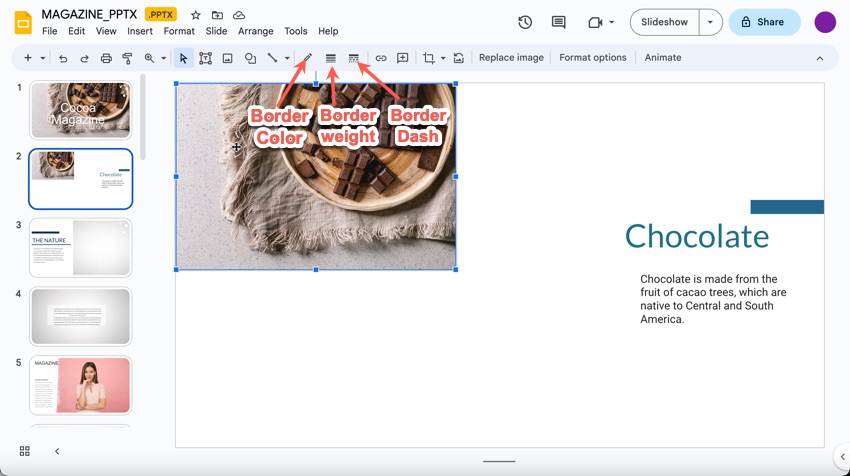This screenshot has height=476, width=850.
Task: Click the speaker notes drag handle
Action: click(x=499, y=461)
